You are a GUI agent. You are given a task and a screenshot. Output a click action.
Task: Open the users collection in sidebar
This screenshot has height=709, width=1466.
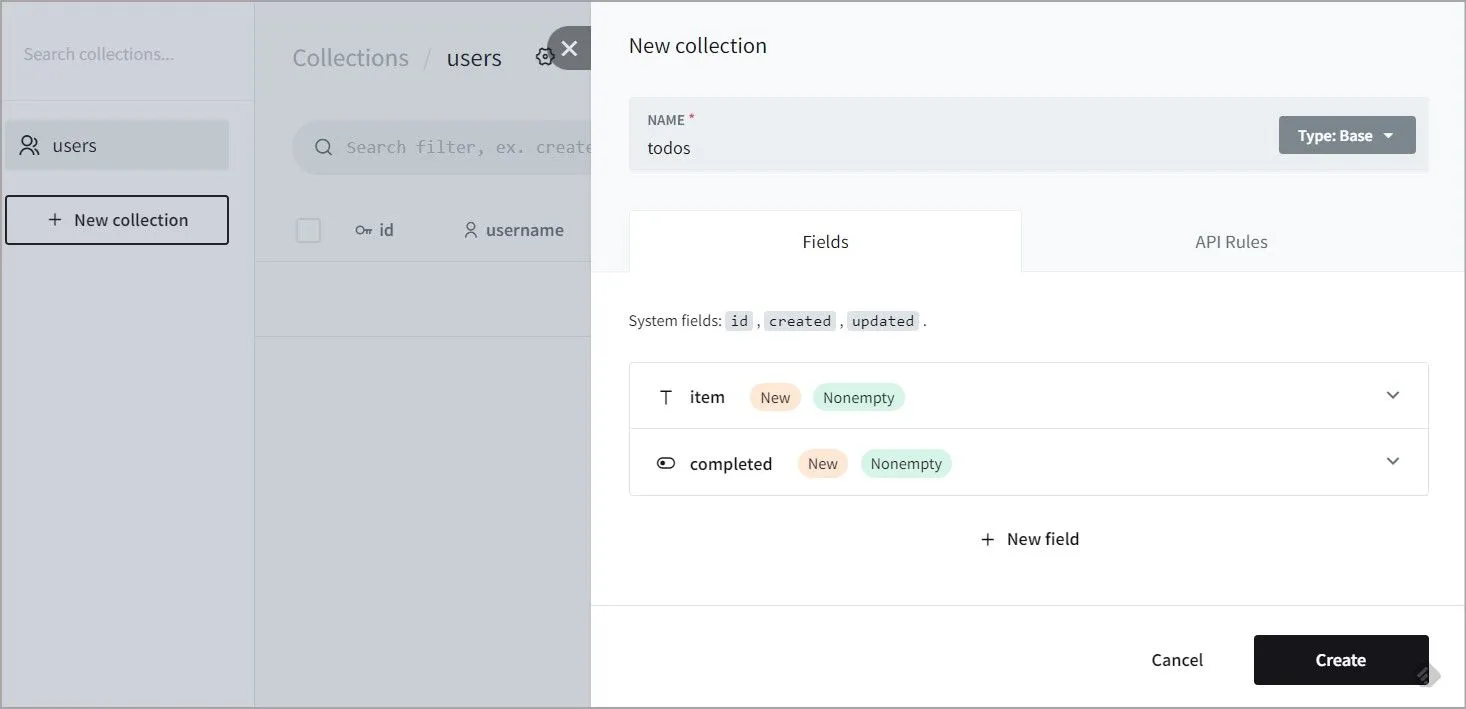[117, 146]
